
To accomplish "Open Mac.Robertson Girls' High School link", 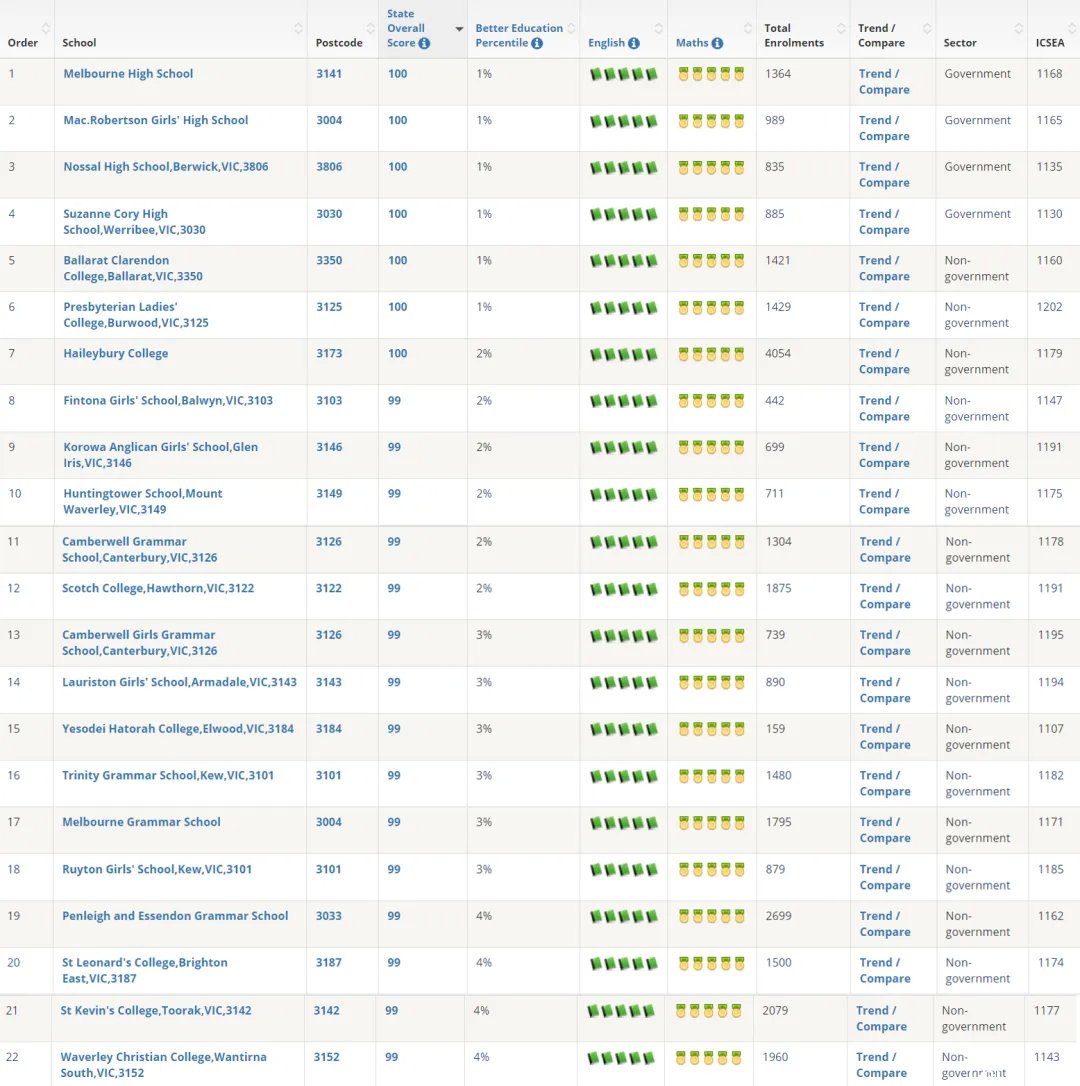I will point(156,120).
